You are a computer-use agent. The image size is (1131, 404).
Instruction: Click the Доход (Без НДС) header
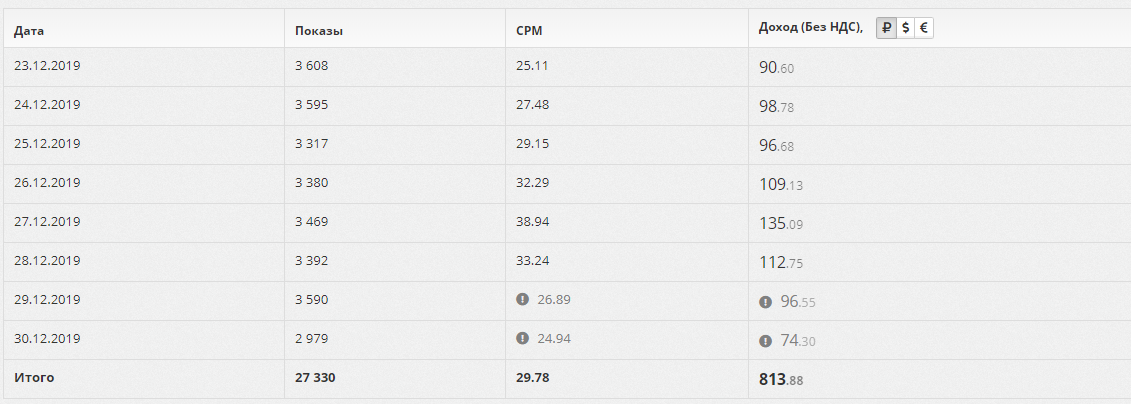coord(811,28)
